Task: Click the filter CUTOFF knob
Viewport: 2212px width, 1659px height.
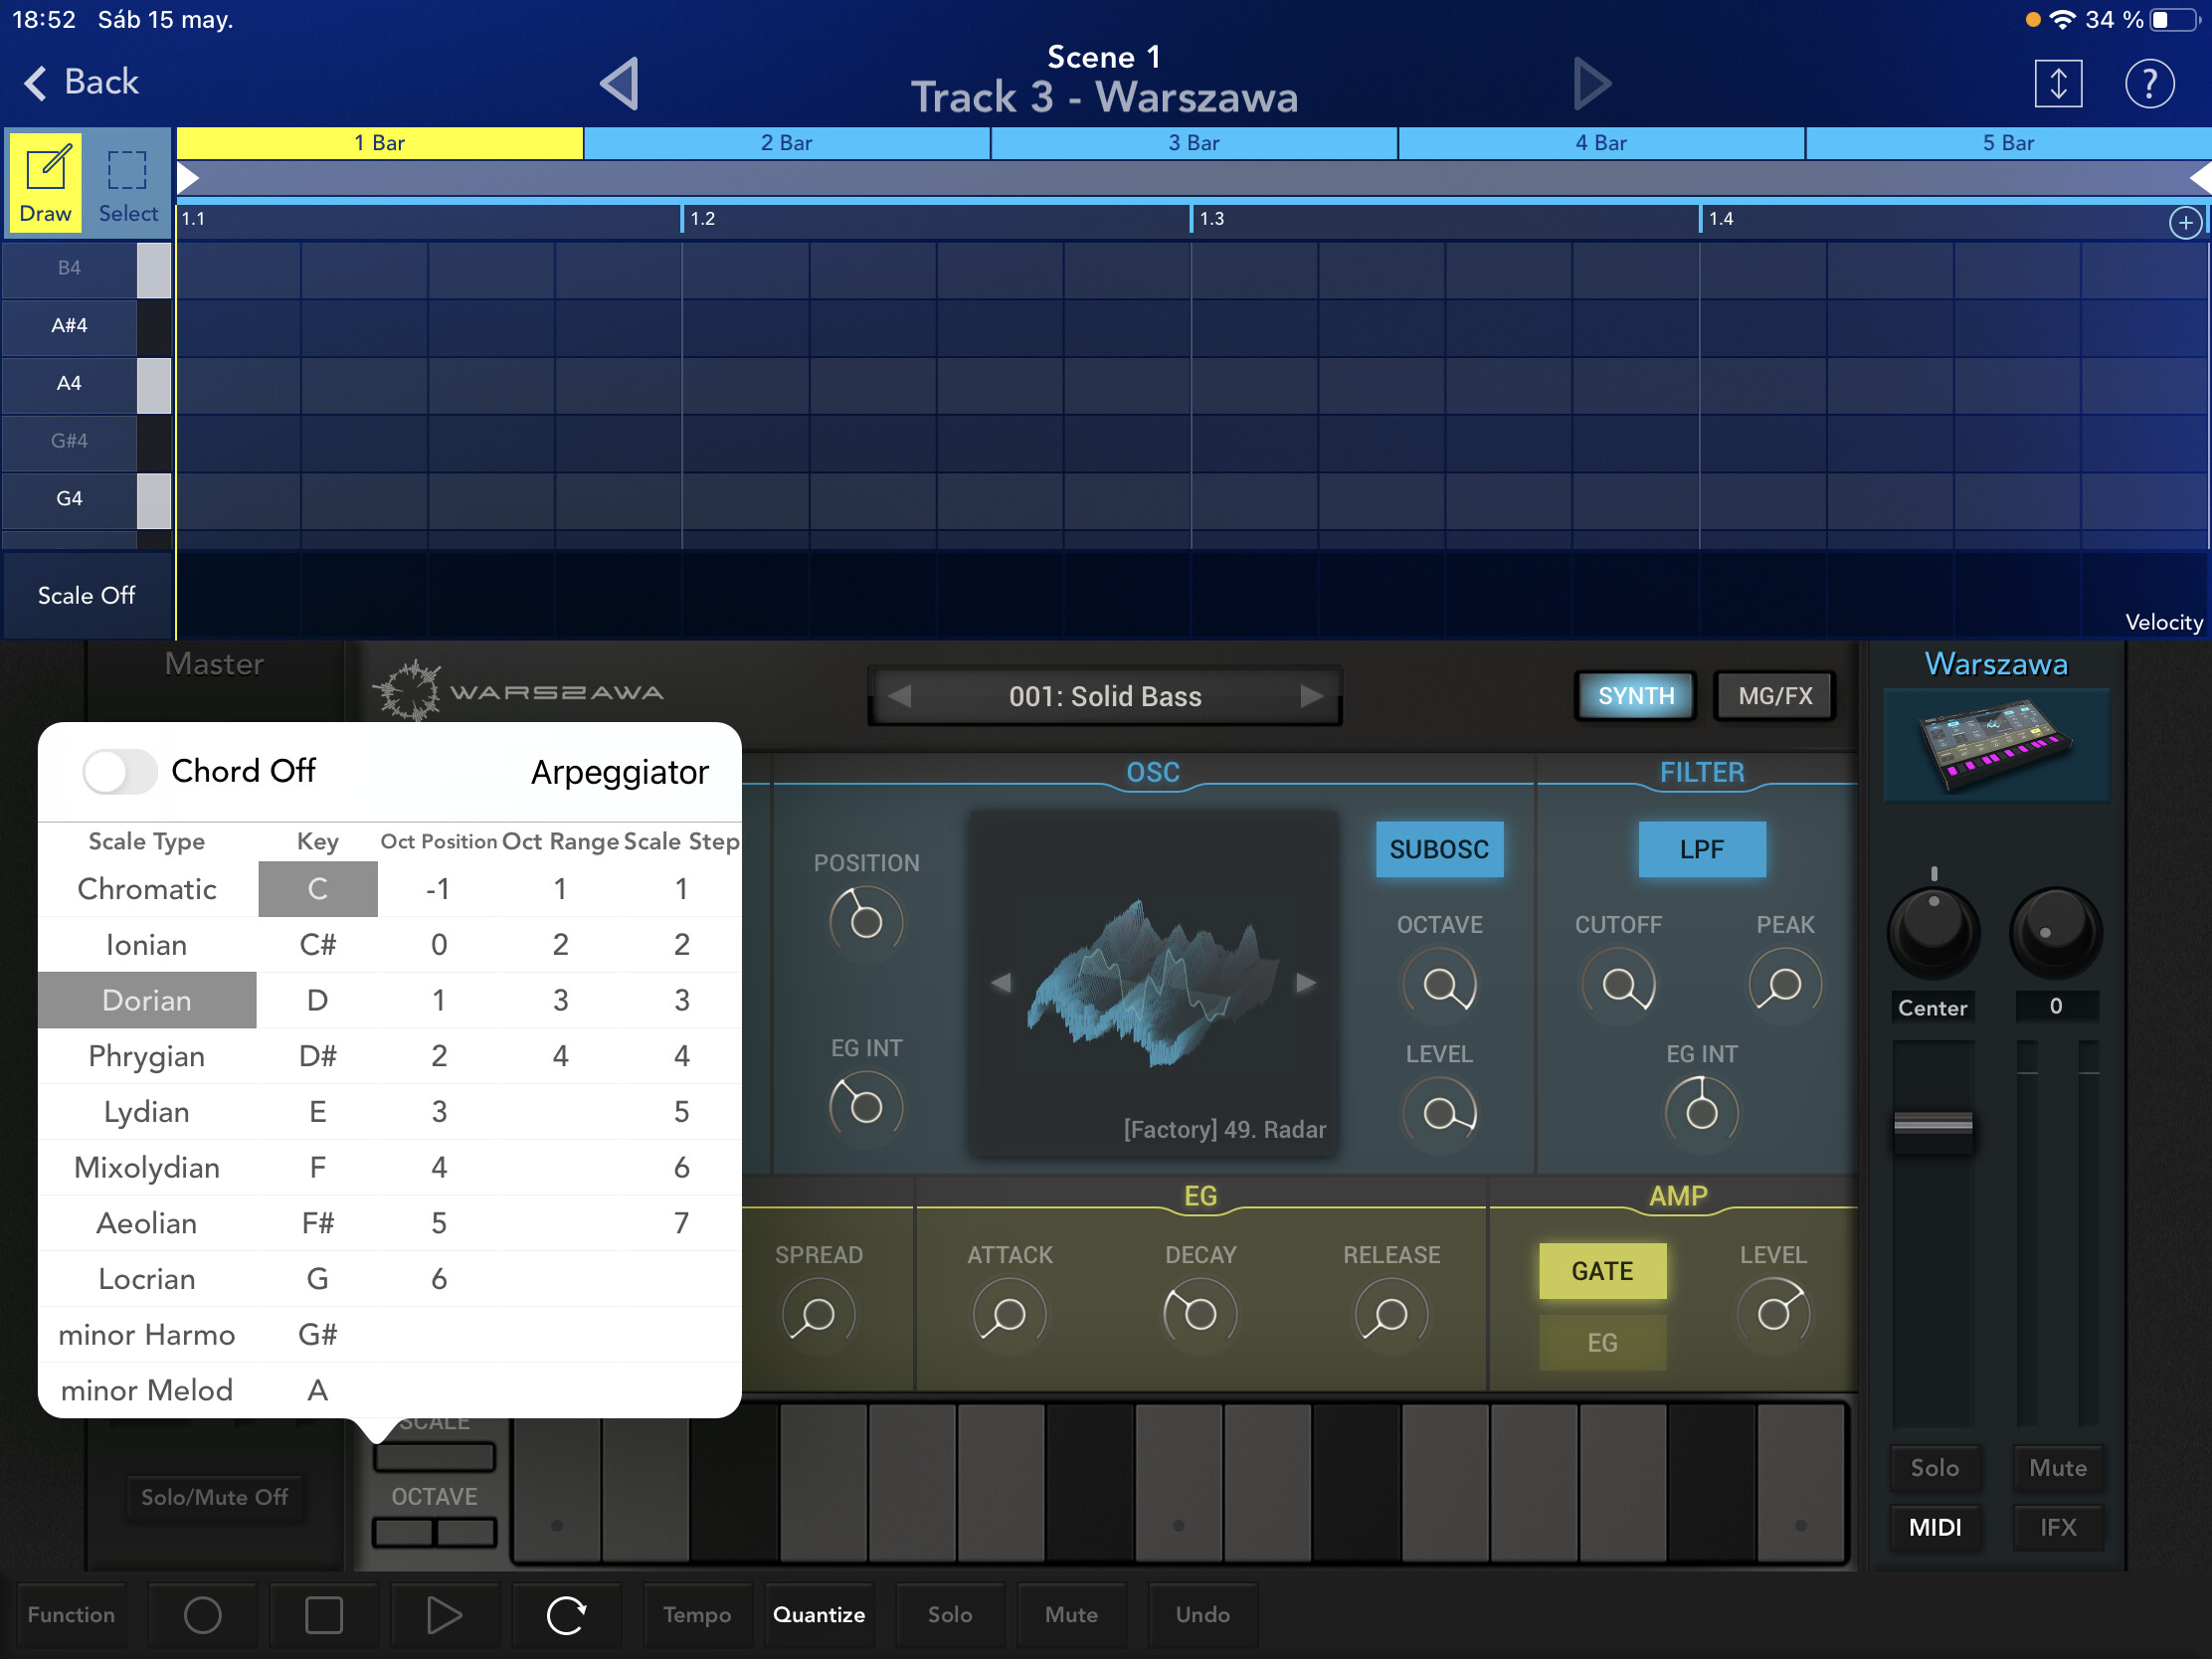Action: pos(1618,985)
